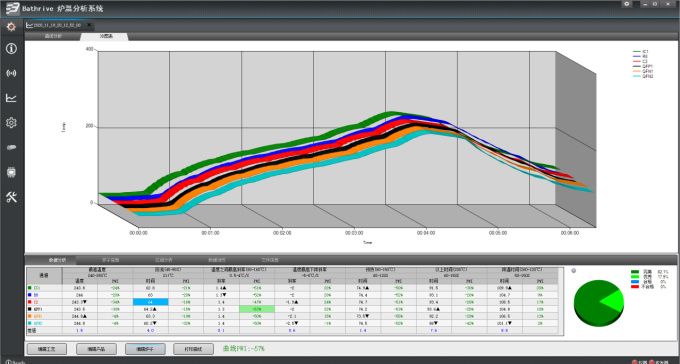Click the orange sun icon atop the sidebar

pos(11,27)
